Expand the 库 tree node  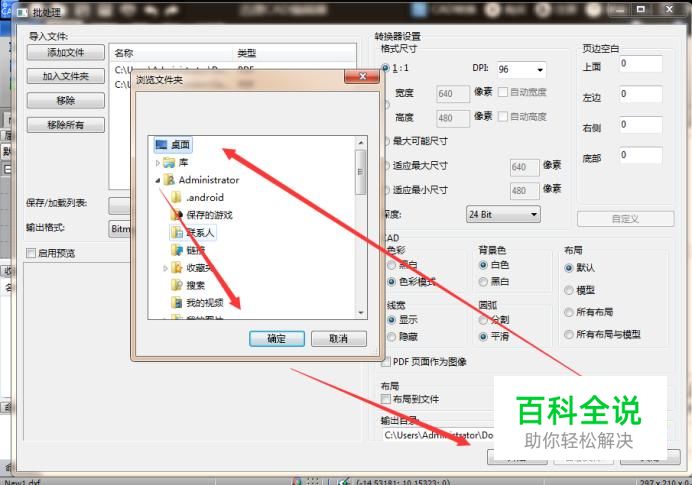coord(158,163)
